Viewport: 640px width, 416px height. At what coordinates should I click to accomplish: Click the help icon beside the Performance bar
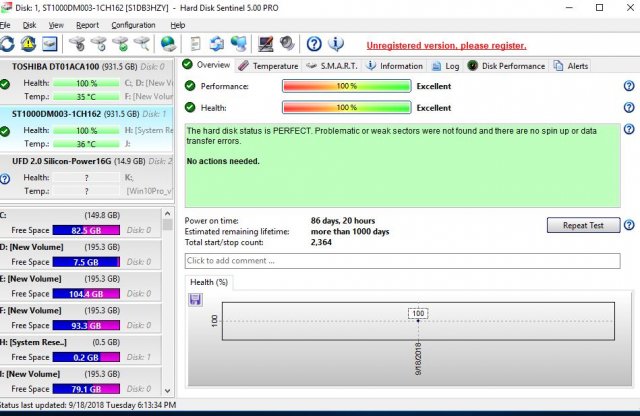coord(629,86)
